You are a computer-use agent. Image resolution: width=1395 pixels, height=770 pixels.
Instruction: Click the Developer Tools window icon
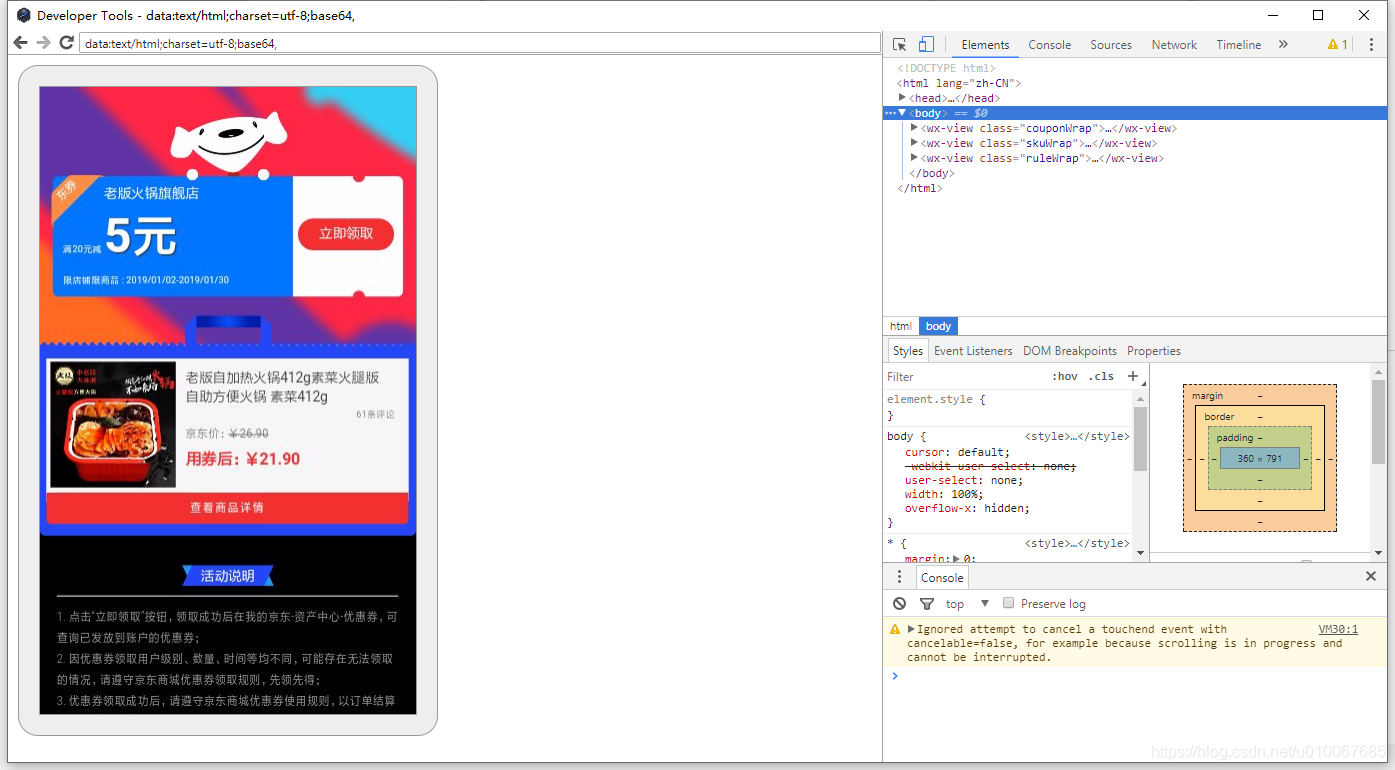coord(24,15)
